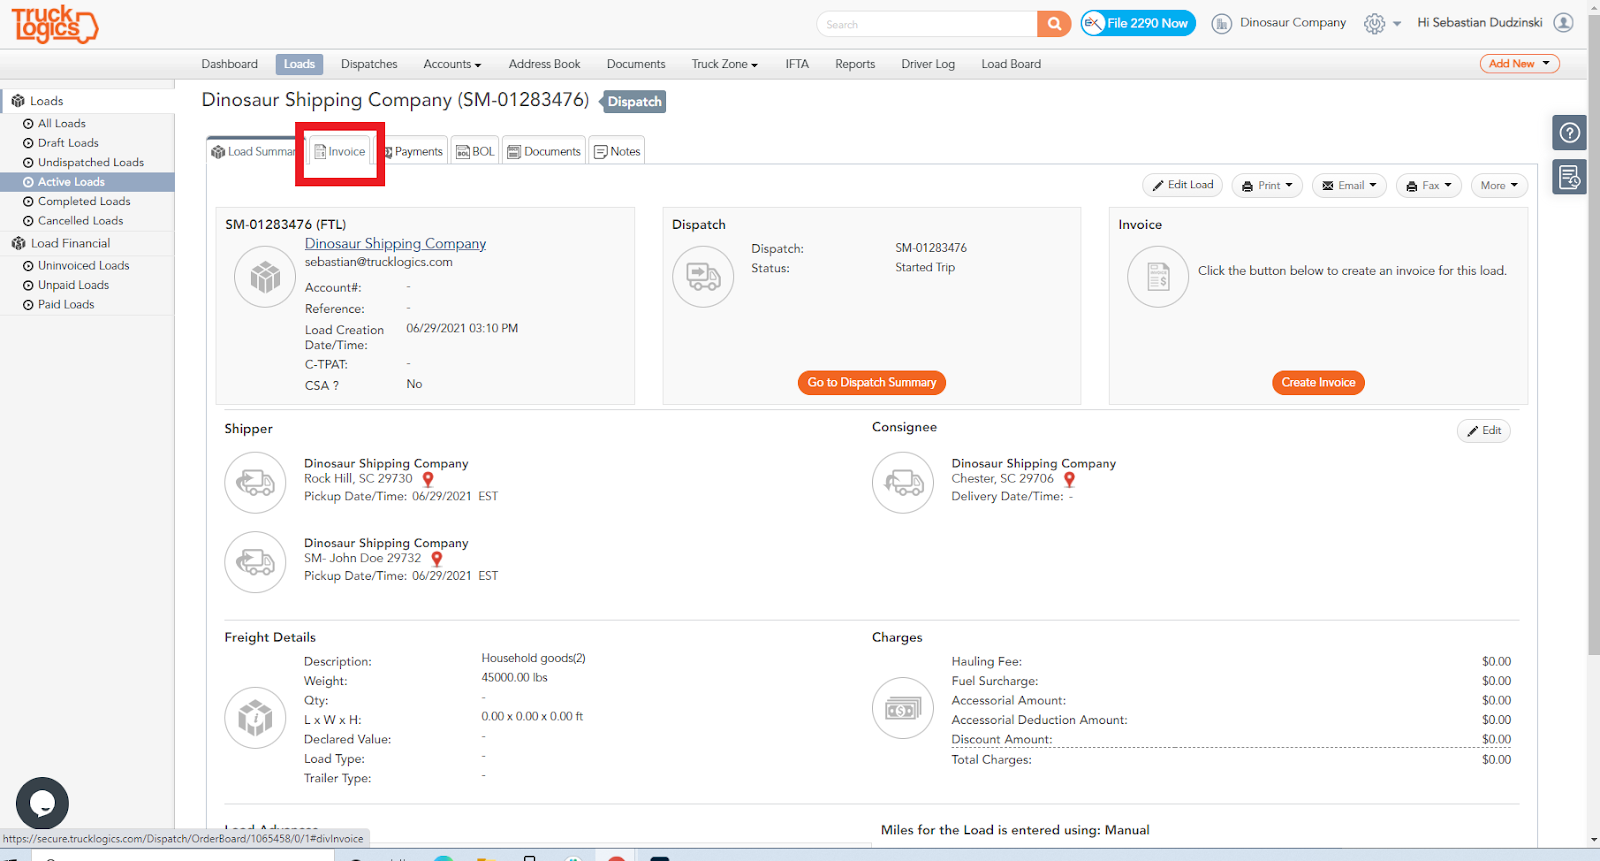Click the Create Invoice button
The height and width of the screenshot is (861, 1600).
pos(1318,383)
